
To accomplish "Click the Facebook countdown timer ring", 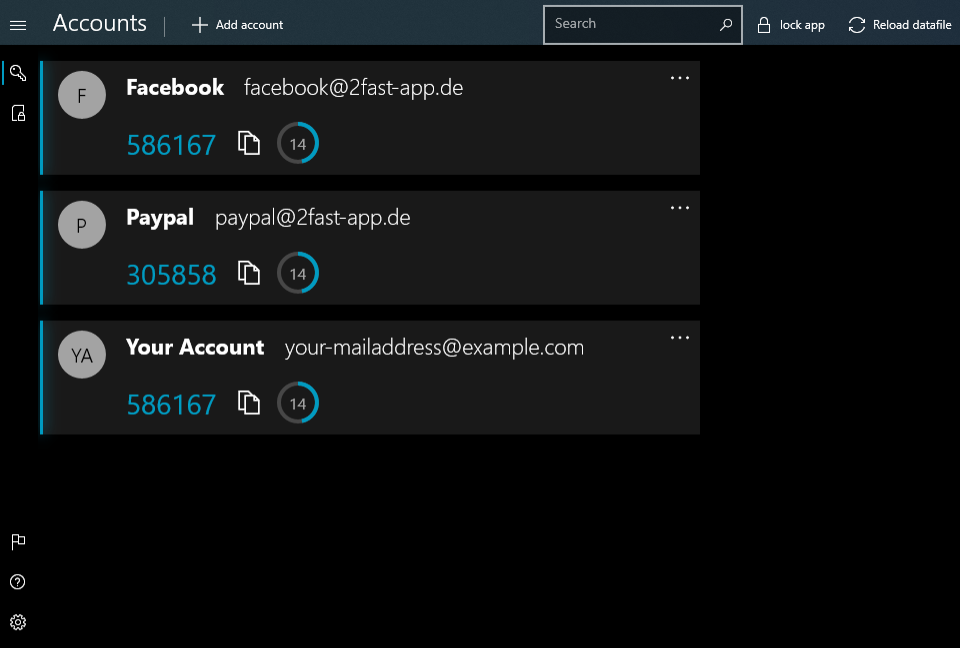I will pos(298,143).
